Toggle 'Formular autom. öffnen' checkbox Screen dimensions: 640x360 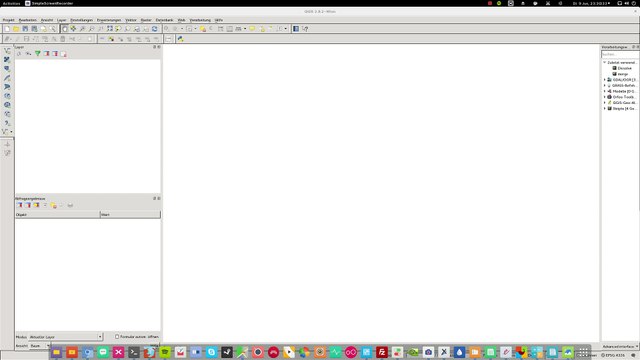pos(117,337)
